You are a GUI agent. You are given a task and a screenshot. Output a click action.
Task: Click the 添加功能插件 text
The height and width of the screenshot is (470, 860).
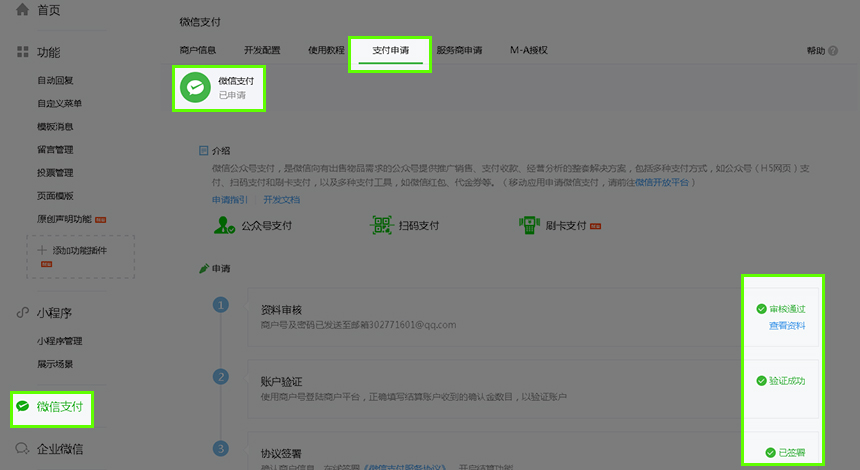click(80, 251)
